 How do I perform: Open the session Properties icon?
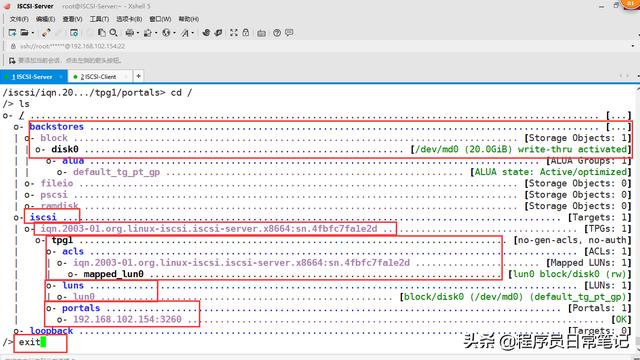[74, 33]
